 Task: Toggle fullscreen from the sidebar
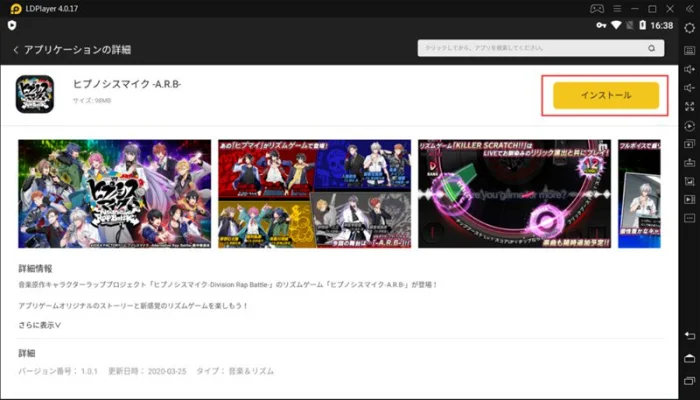tap(690, 106)
